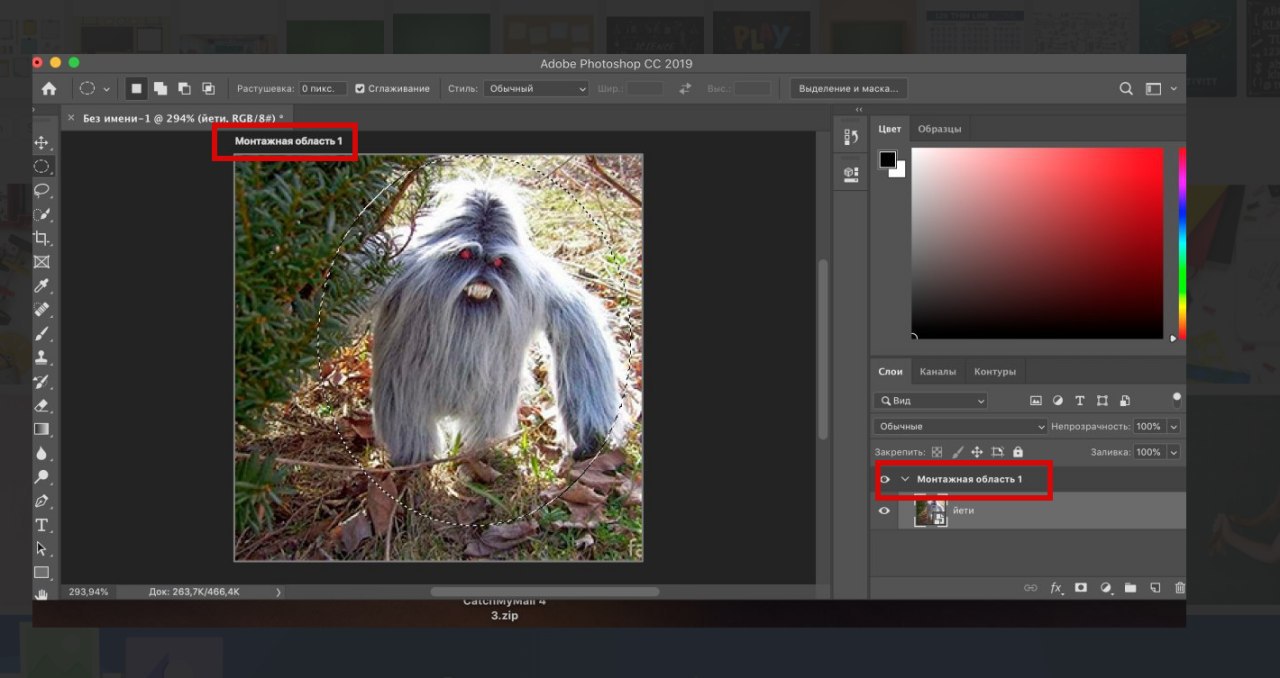Toggle type layer filter
Screen dimensions: 1280x678
point(1080,400)
